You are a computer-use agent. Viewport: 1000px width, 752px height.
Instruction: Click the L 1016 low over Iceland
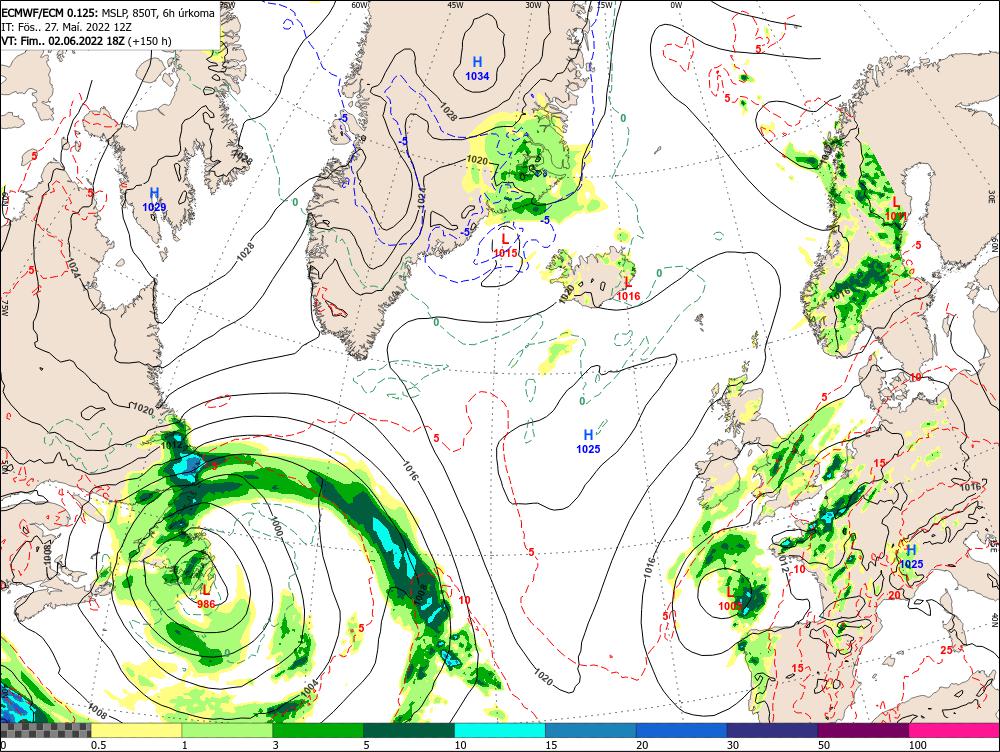628,289
